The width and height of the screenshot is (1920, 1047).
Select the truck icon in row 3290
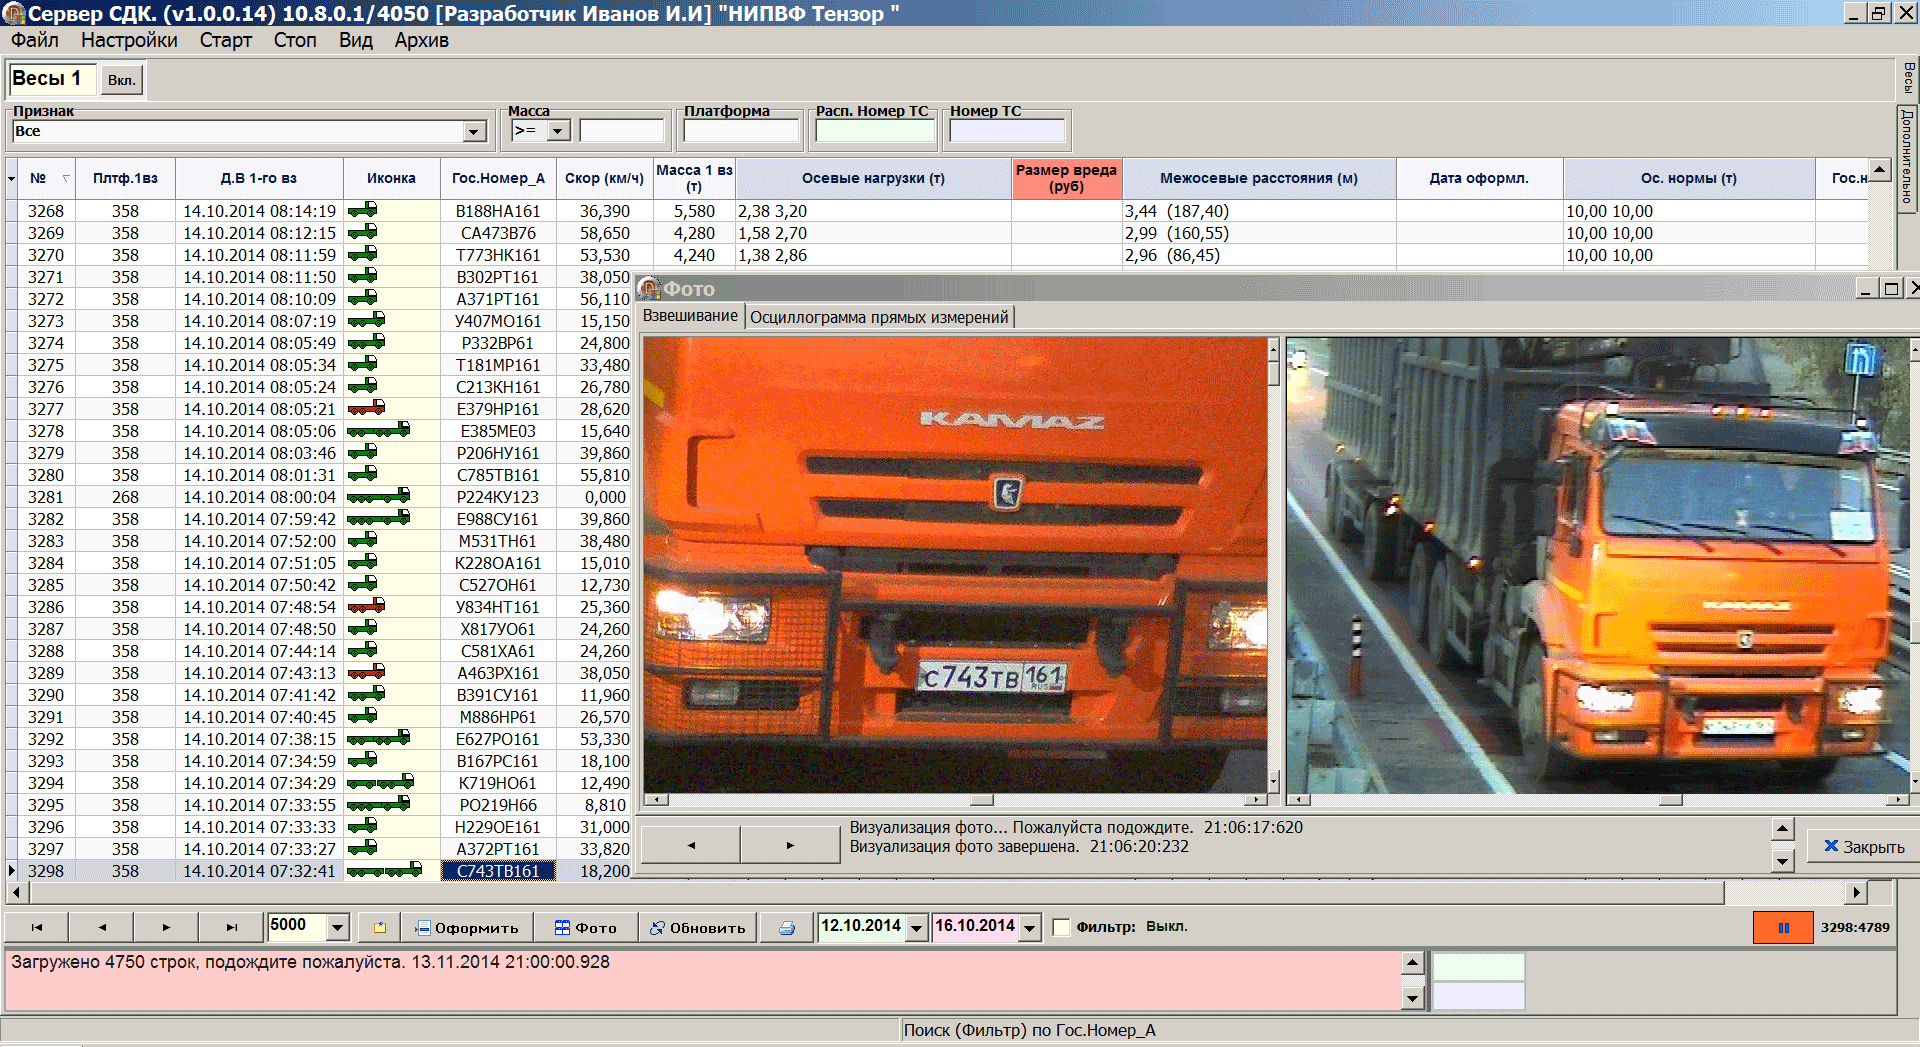click(x=366, y=694)
